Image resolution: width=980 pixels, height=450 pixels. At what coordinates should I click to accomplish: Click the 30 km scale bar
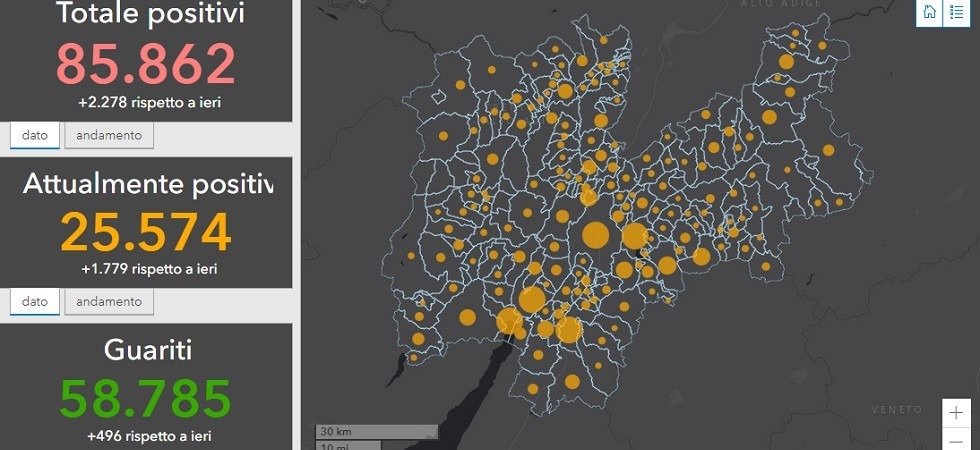(376, 431)
